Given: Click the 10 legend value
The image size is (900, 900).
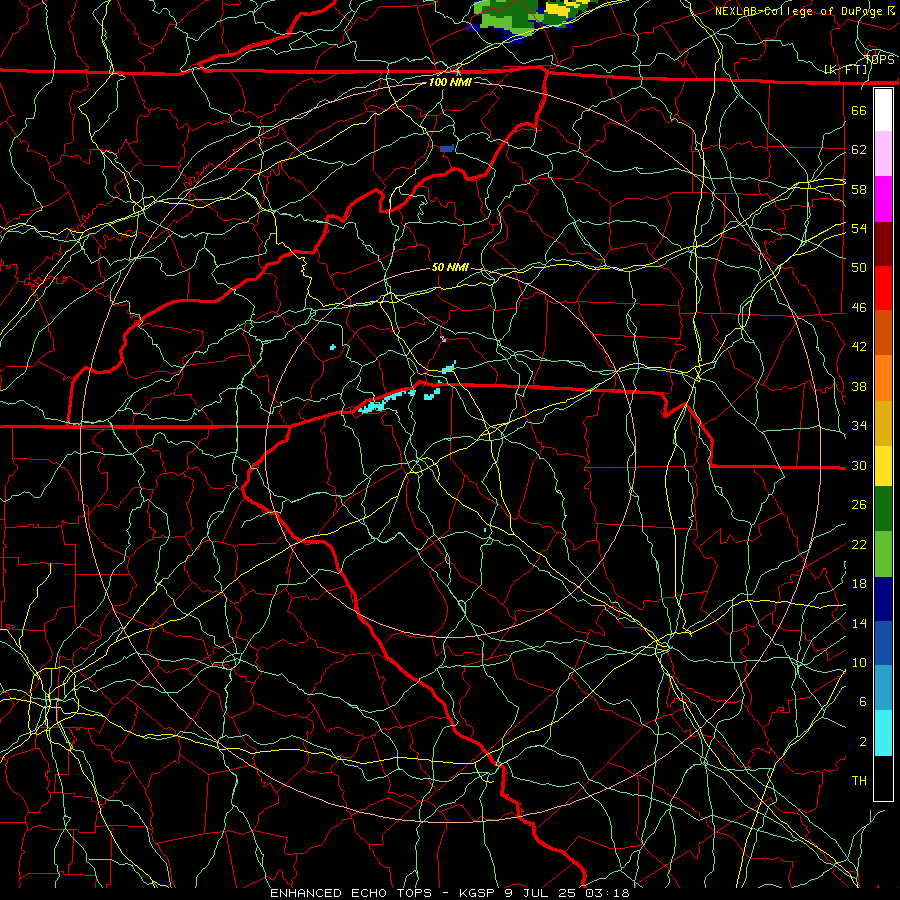Looking at the screenshot, I should [x=859, y=662].
